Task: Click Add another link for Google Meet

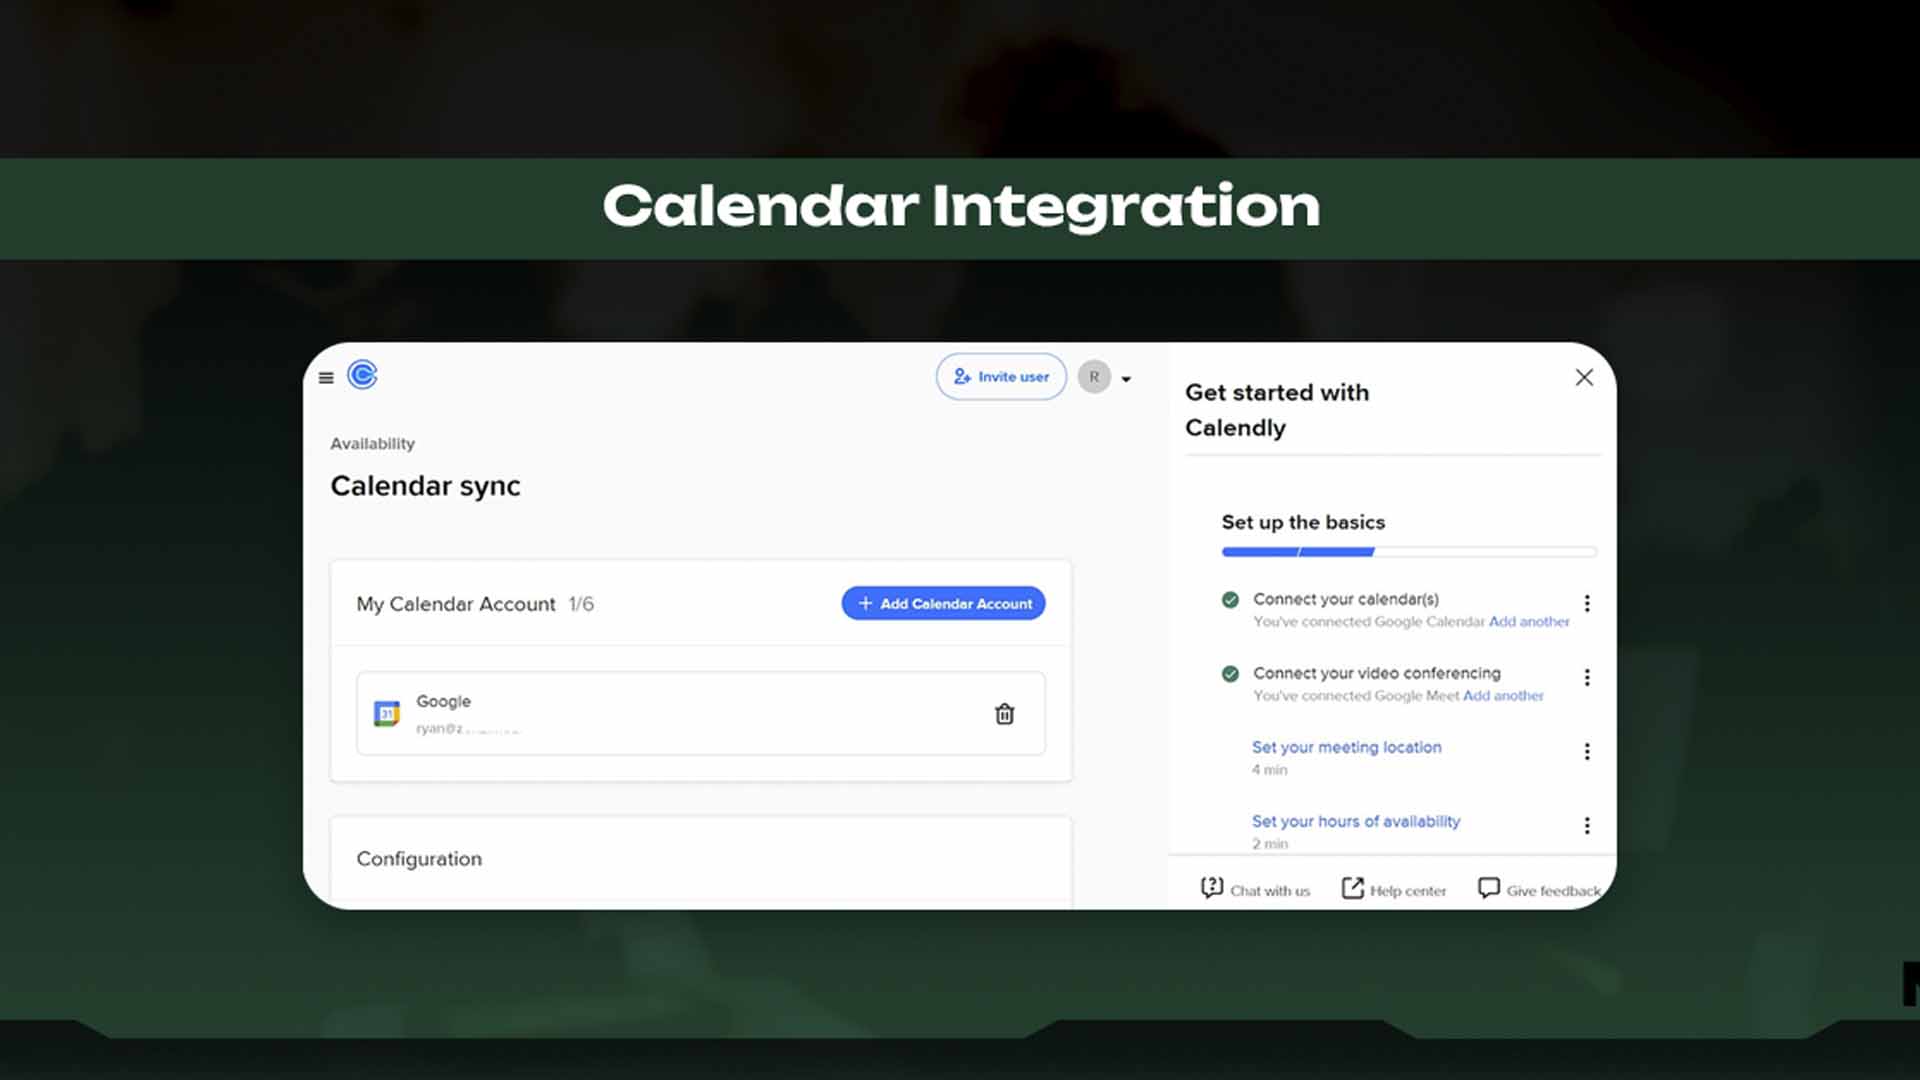Action: [x=1503, y=695]
